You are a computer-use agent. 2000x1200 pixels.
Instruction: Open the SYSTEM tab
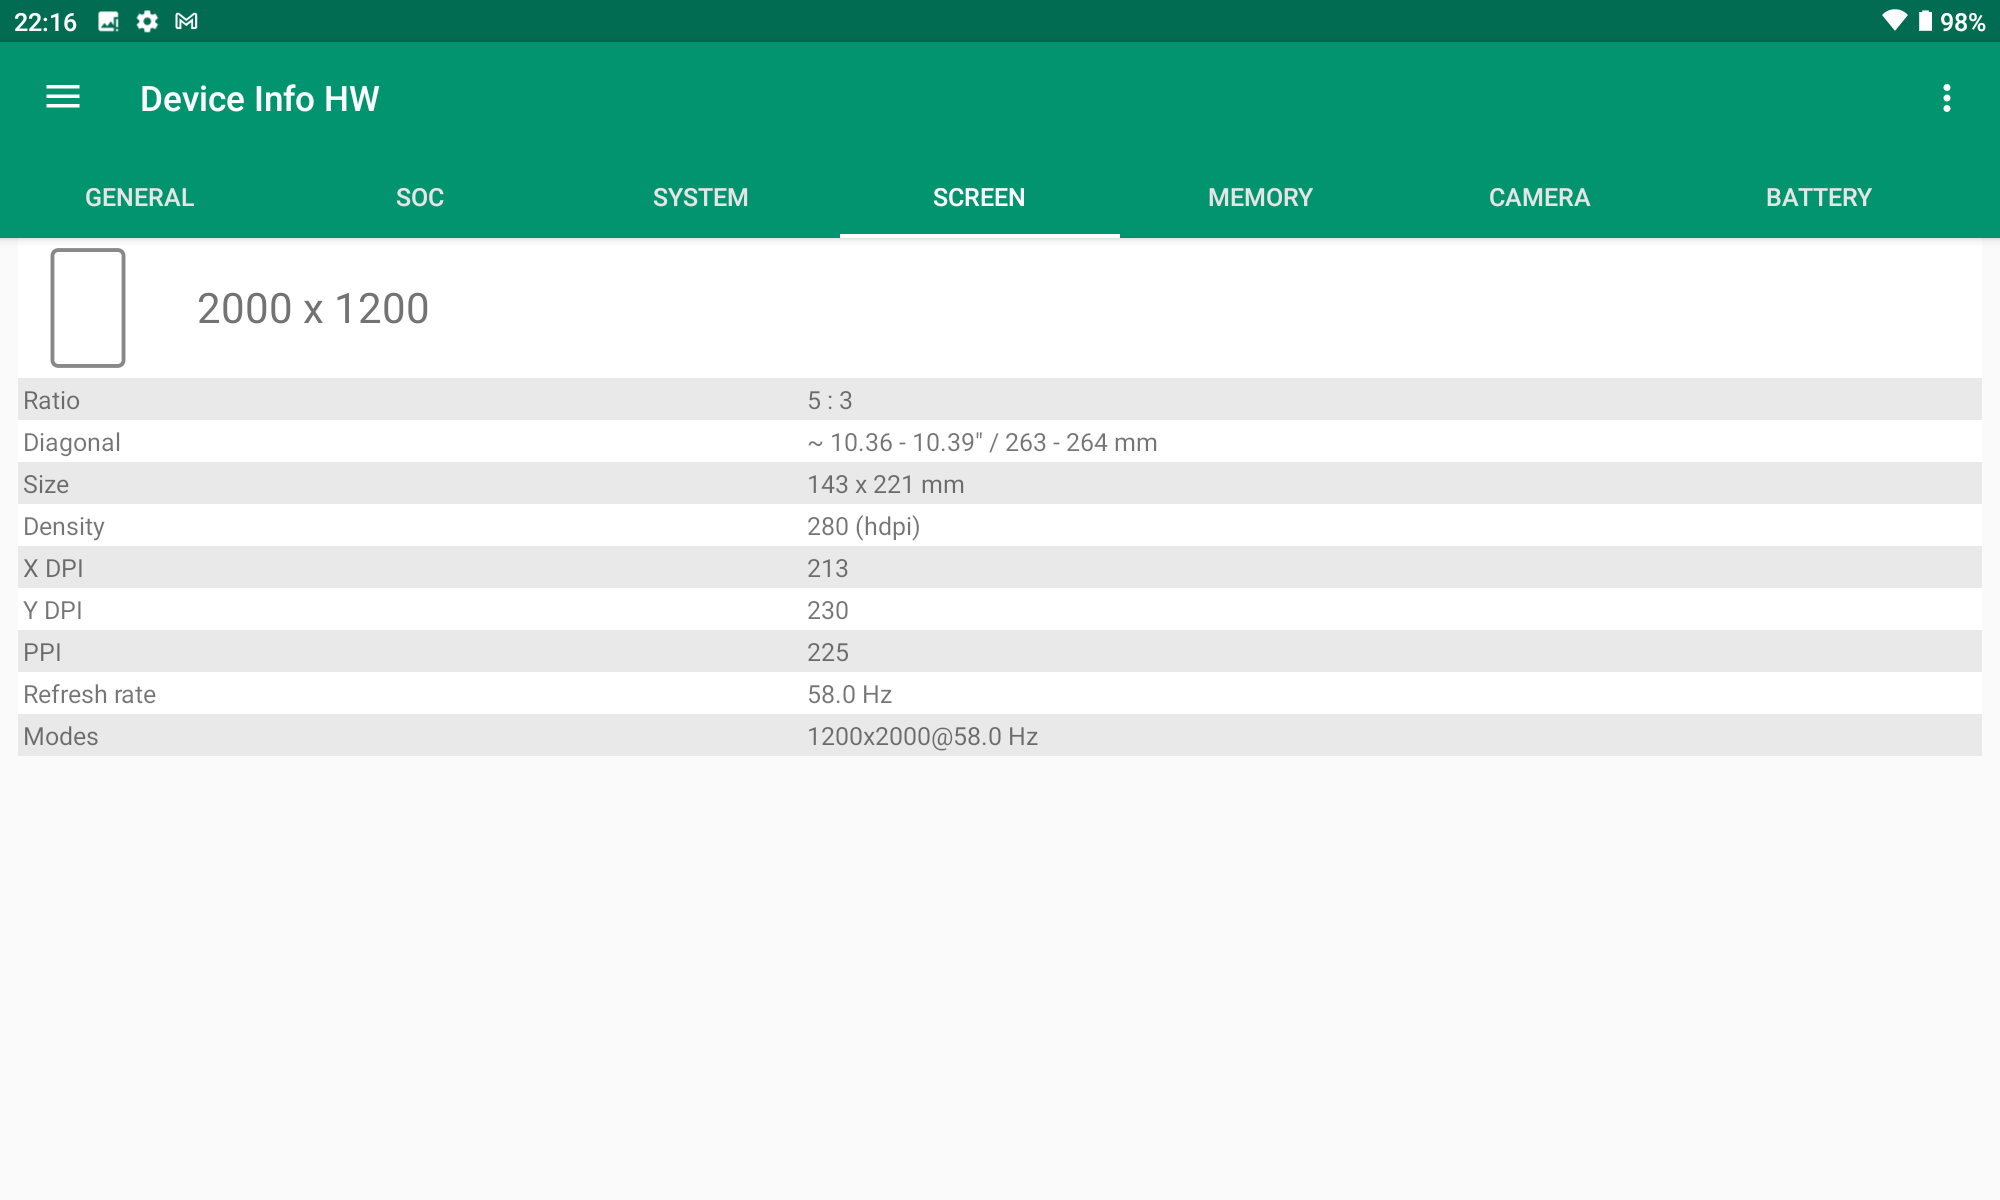tap(700, 197)
